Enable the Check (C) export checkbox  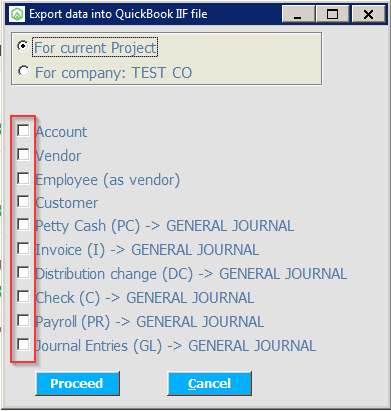point(23,296)
